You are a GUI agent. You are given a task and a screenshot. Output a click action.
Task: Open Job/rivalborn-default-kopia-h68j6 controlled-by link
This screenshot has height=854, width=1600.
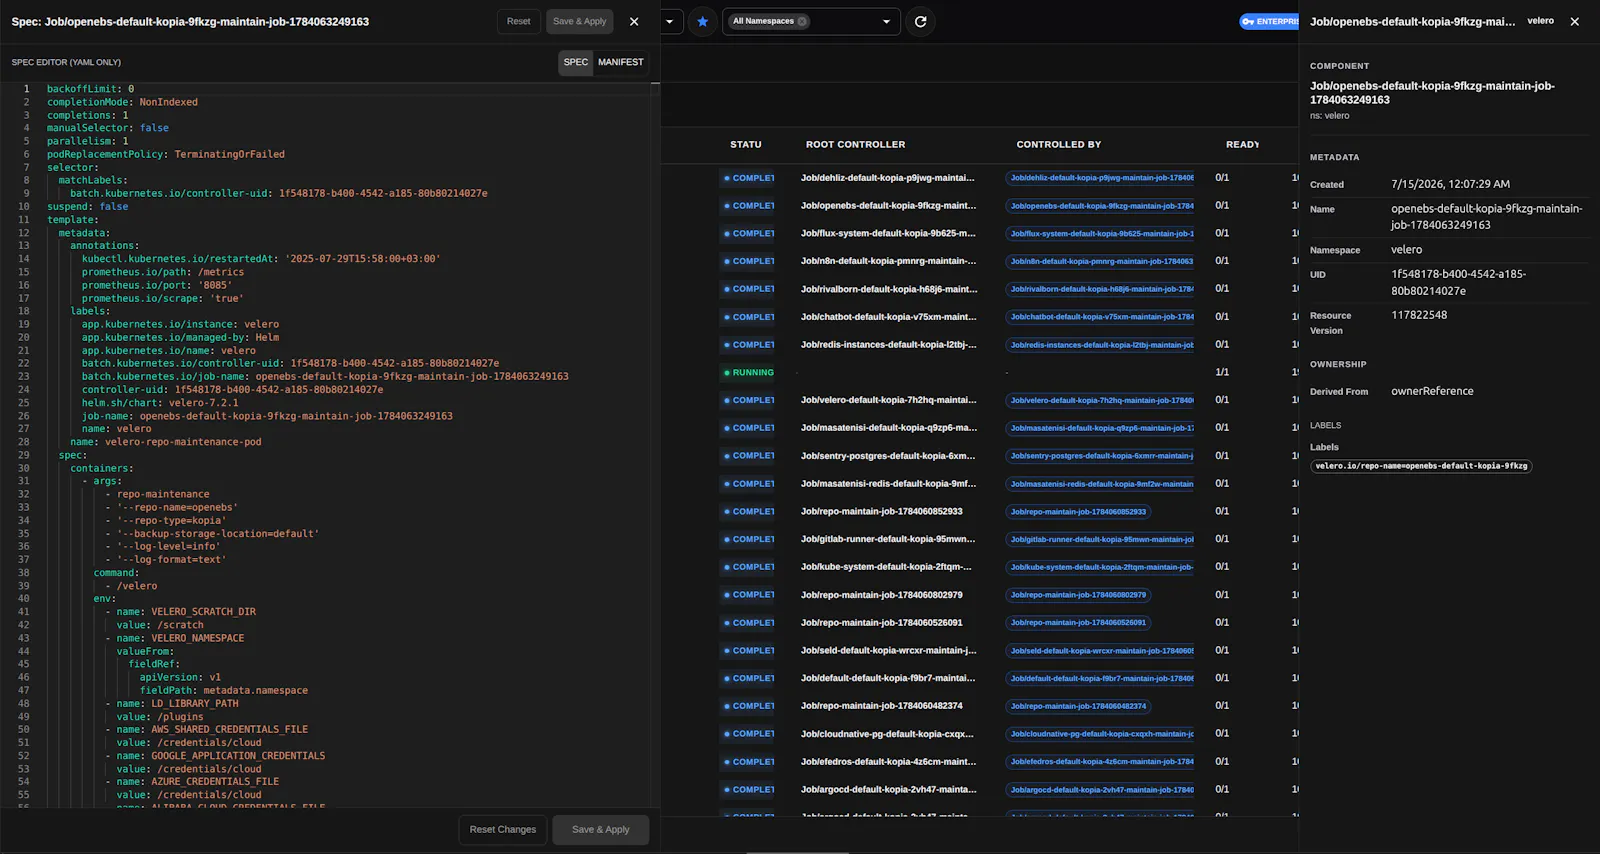click(1100, 289)
